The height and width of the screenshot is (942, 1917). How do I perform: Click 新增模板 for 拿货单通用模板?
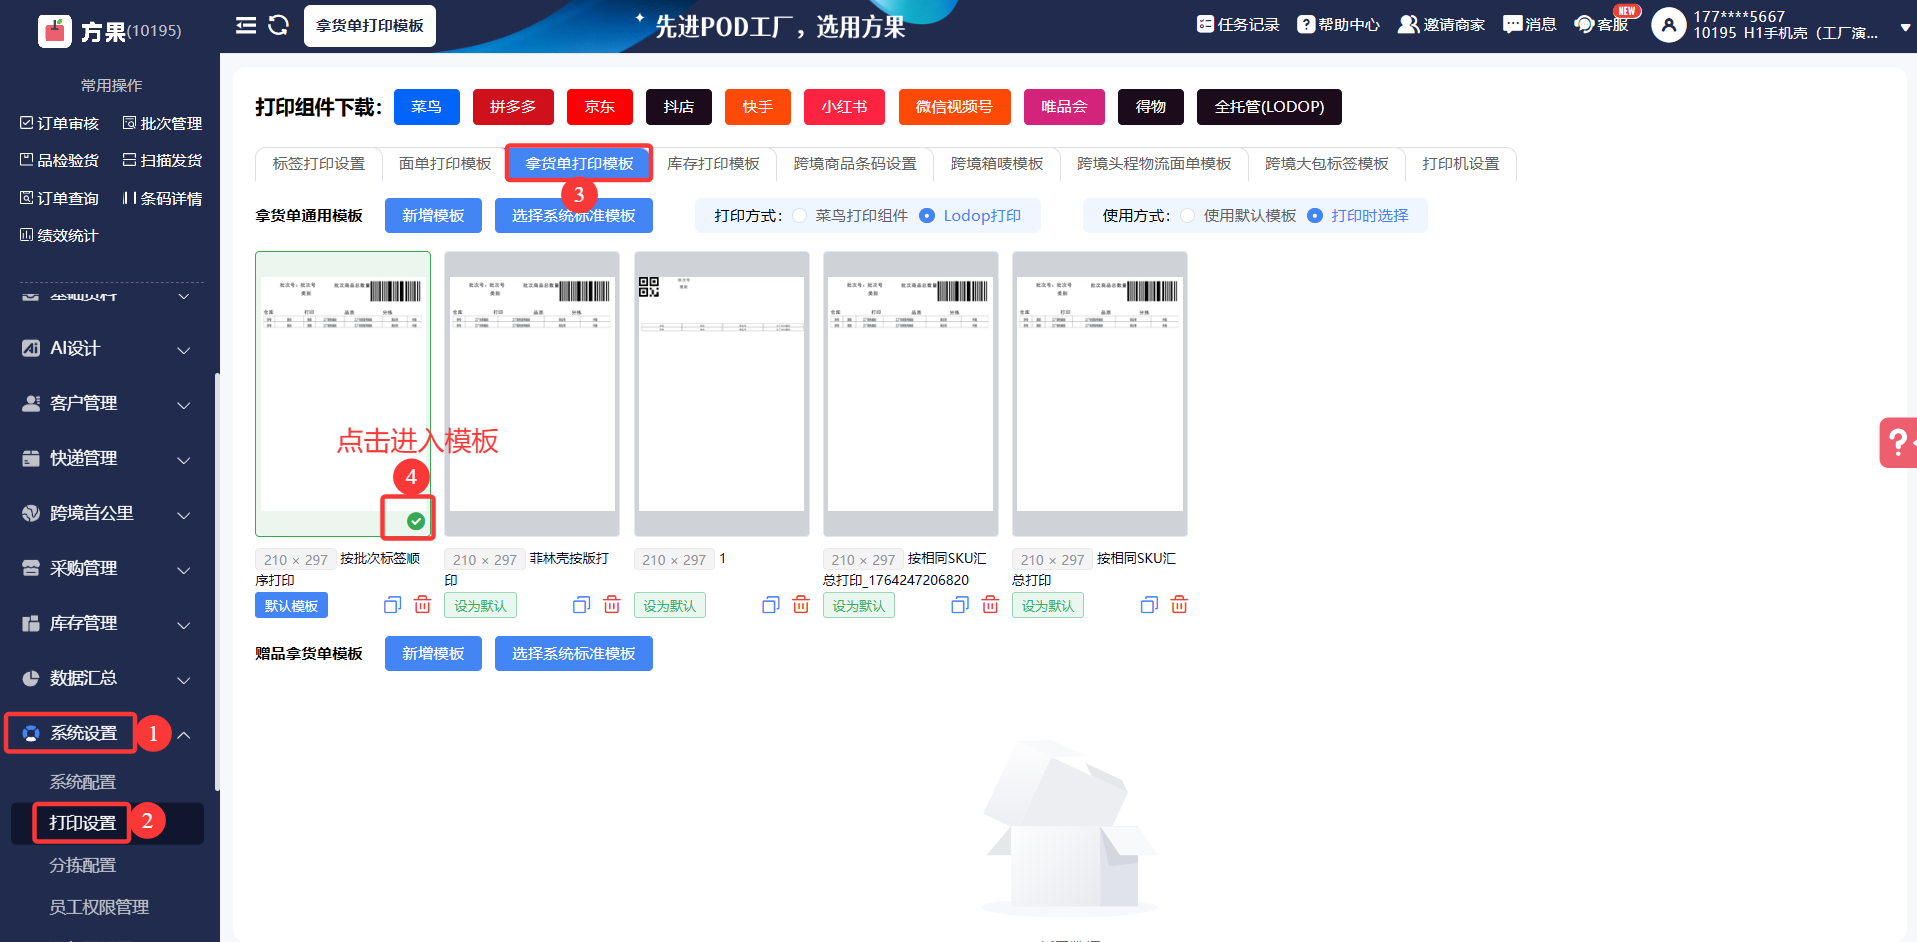click(x=433, y=216)
